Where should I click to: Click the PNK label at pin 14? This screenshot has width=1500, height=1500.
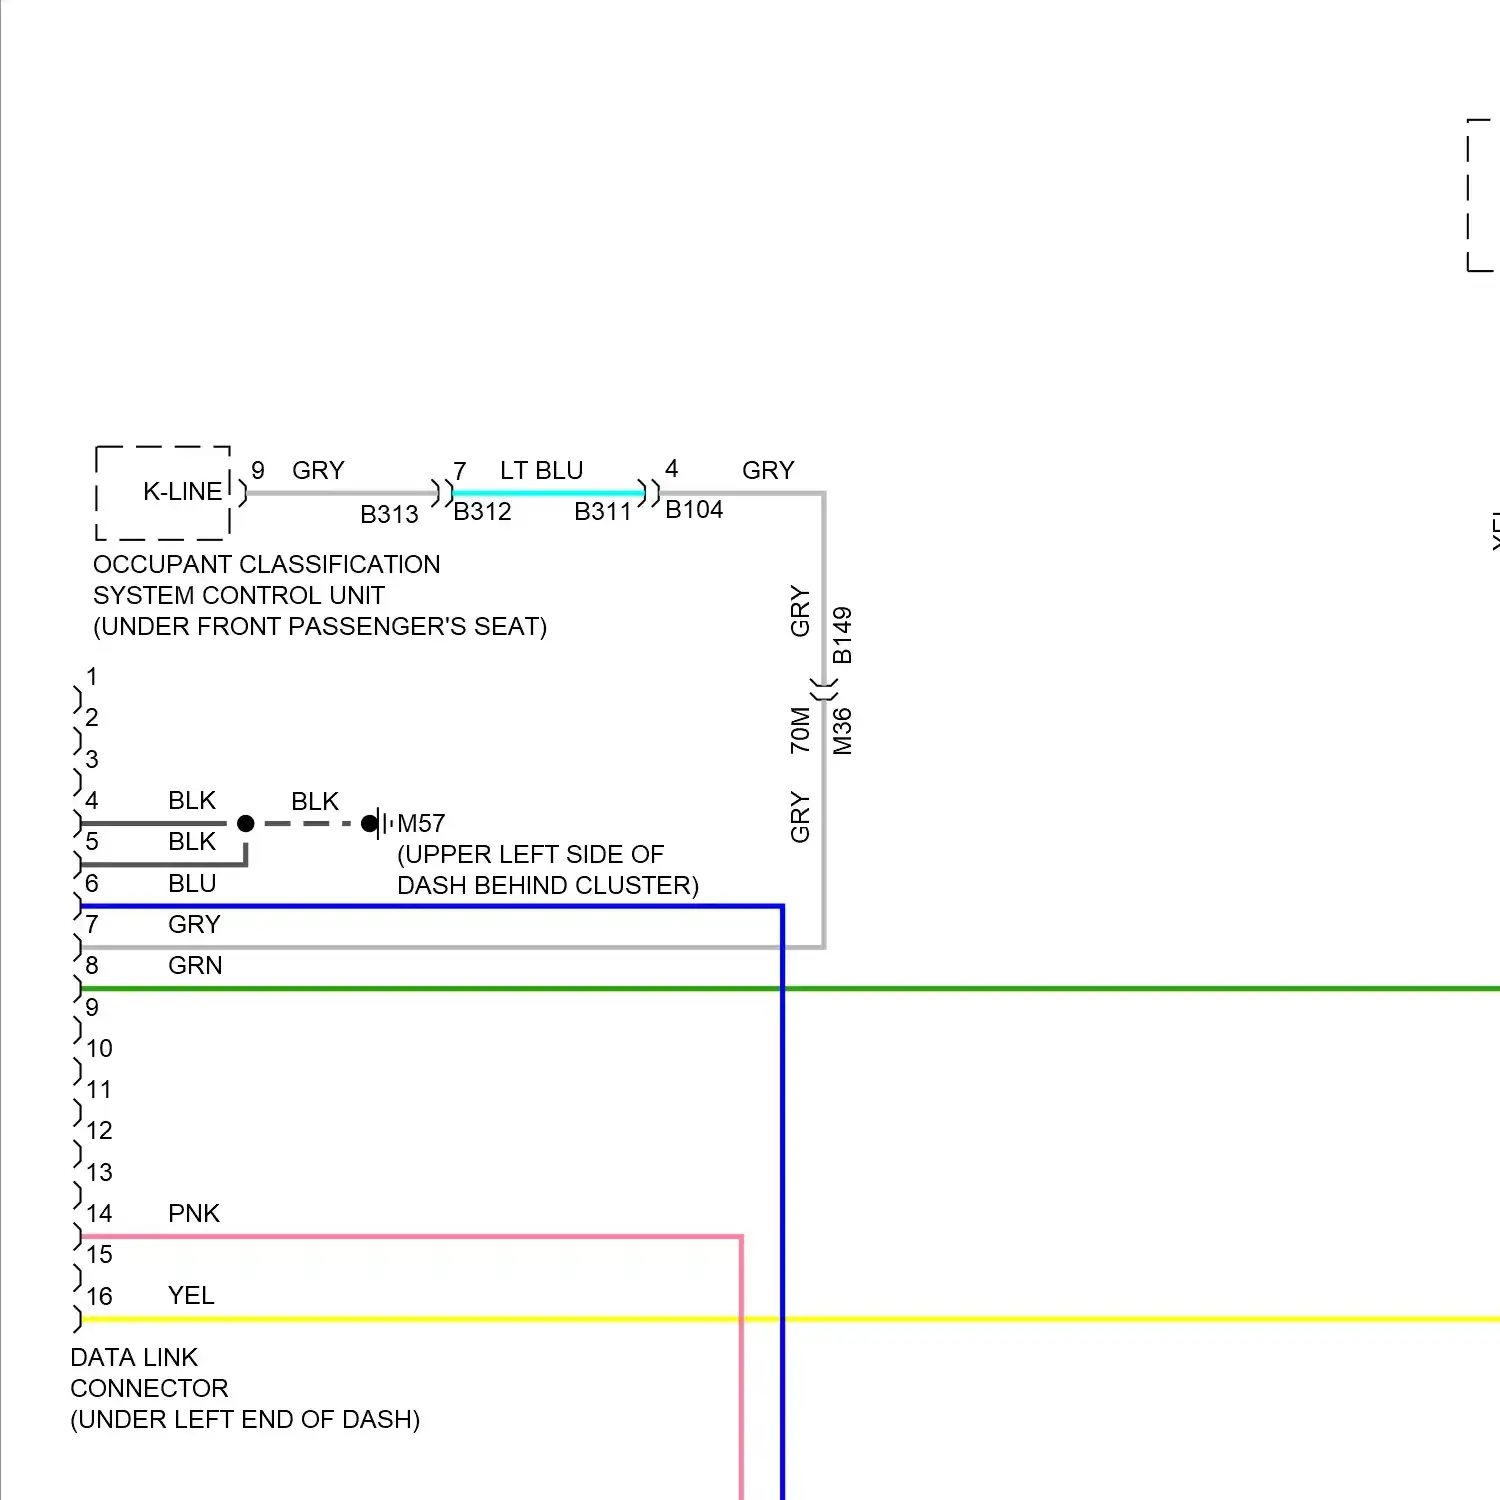click(193, 1213)
